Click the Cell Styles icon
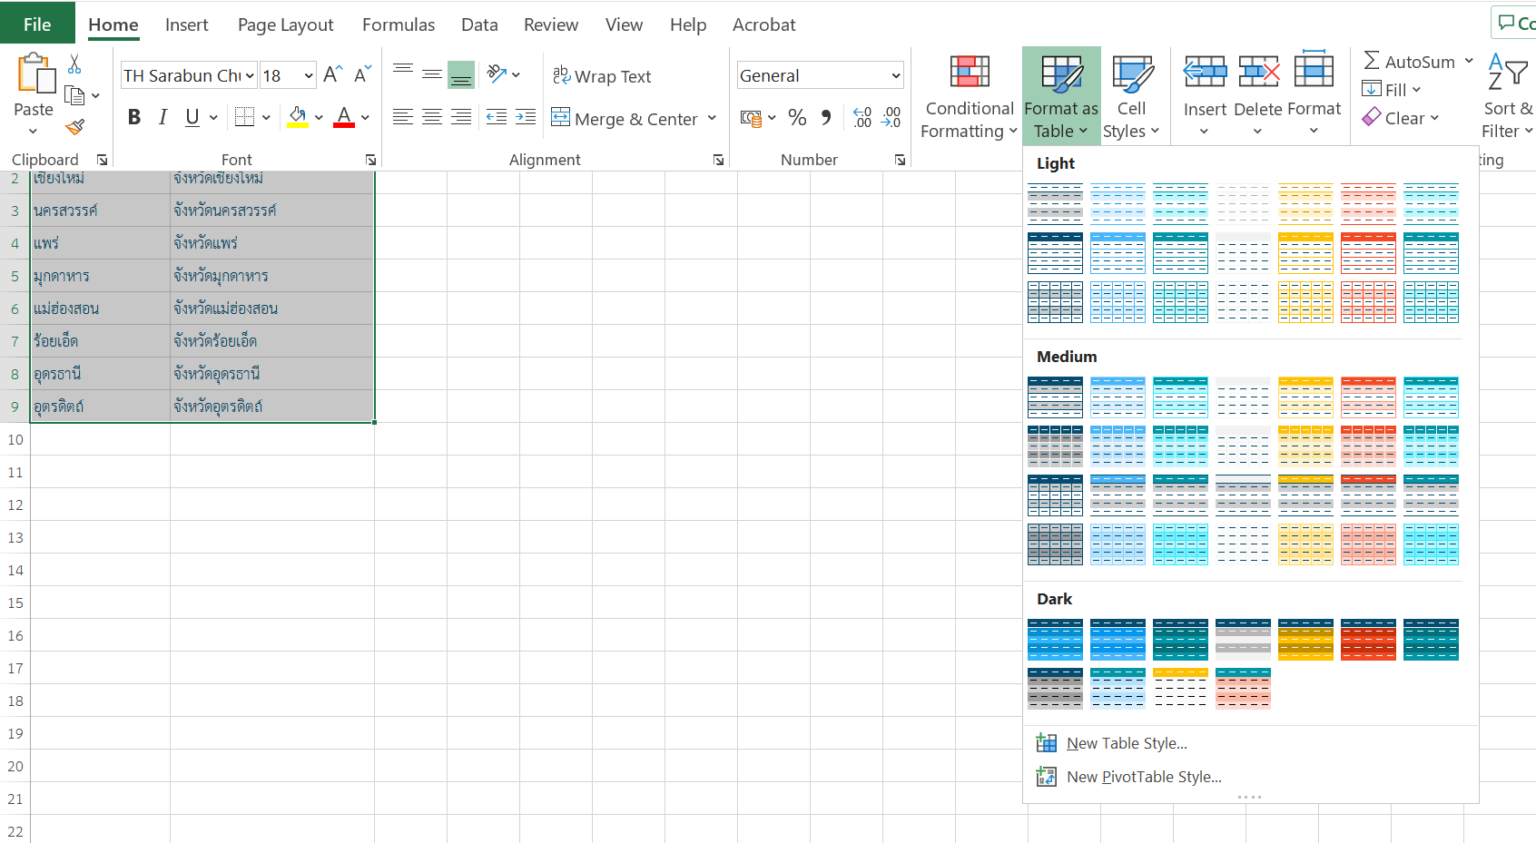 [x=1133, y=75]
